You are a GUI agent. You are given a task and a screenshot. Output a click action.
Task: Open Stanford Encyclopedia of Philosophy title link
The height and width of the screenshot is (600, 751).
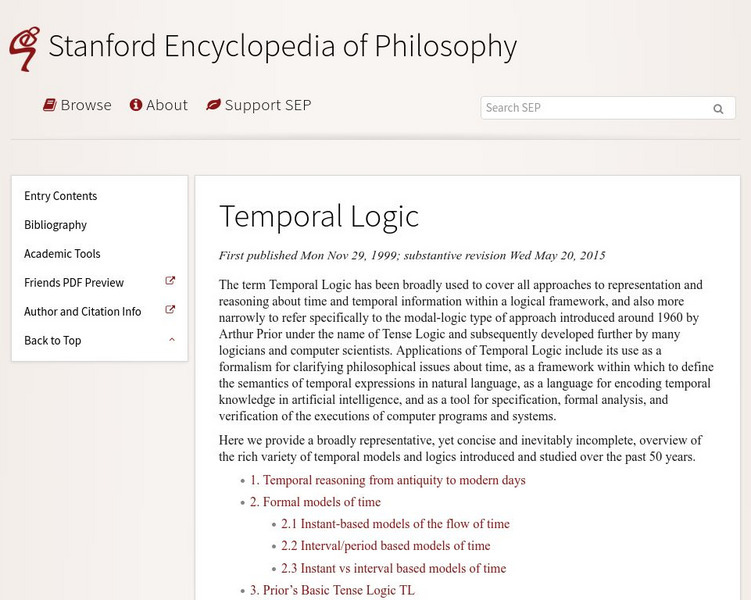click(x=282, y=46)
